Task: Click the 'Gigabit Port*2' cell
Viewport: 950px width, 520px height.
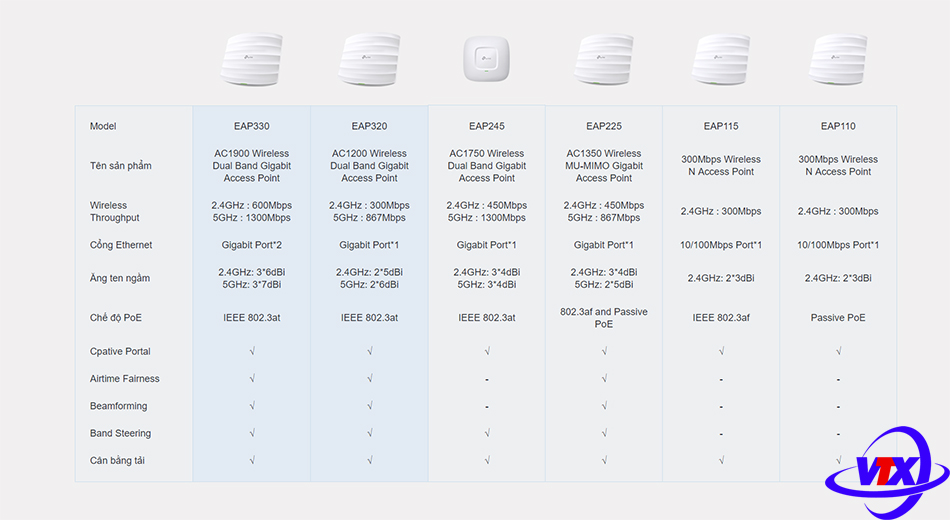Action: 251,245
